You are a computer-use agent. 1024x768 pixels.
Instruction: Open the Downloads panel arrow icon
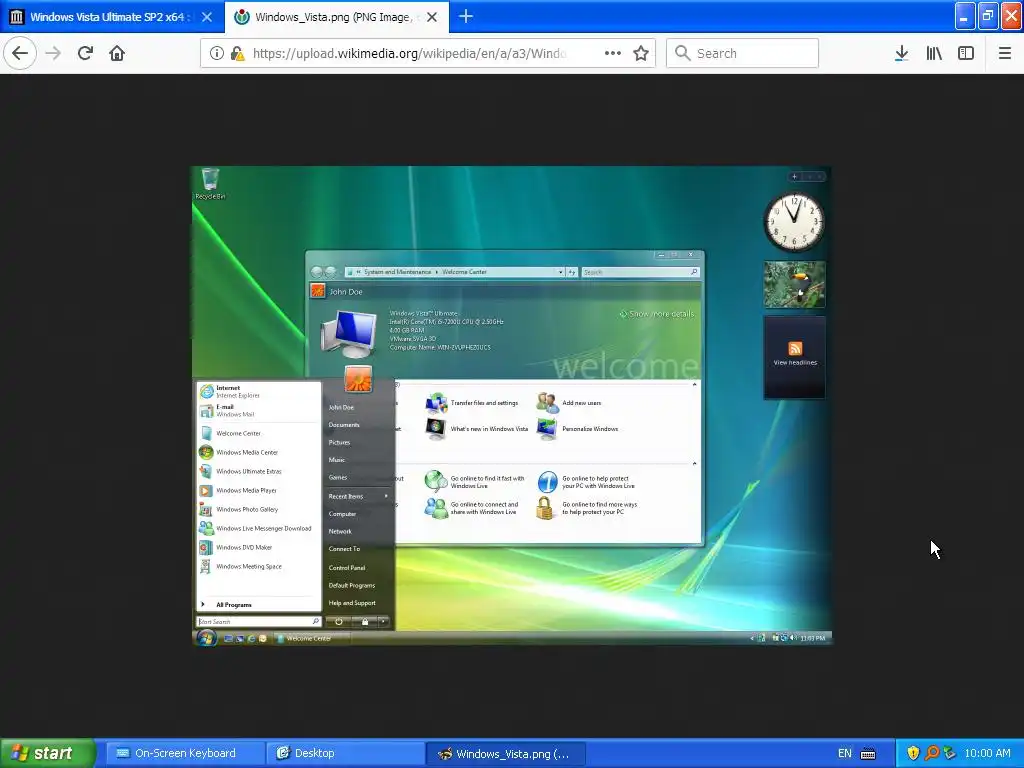901,53
